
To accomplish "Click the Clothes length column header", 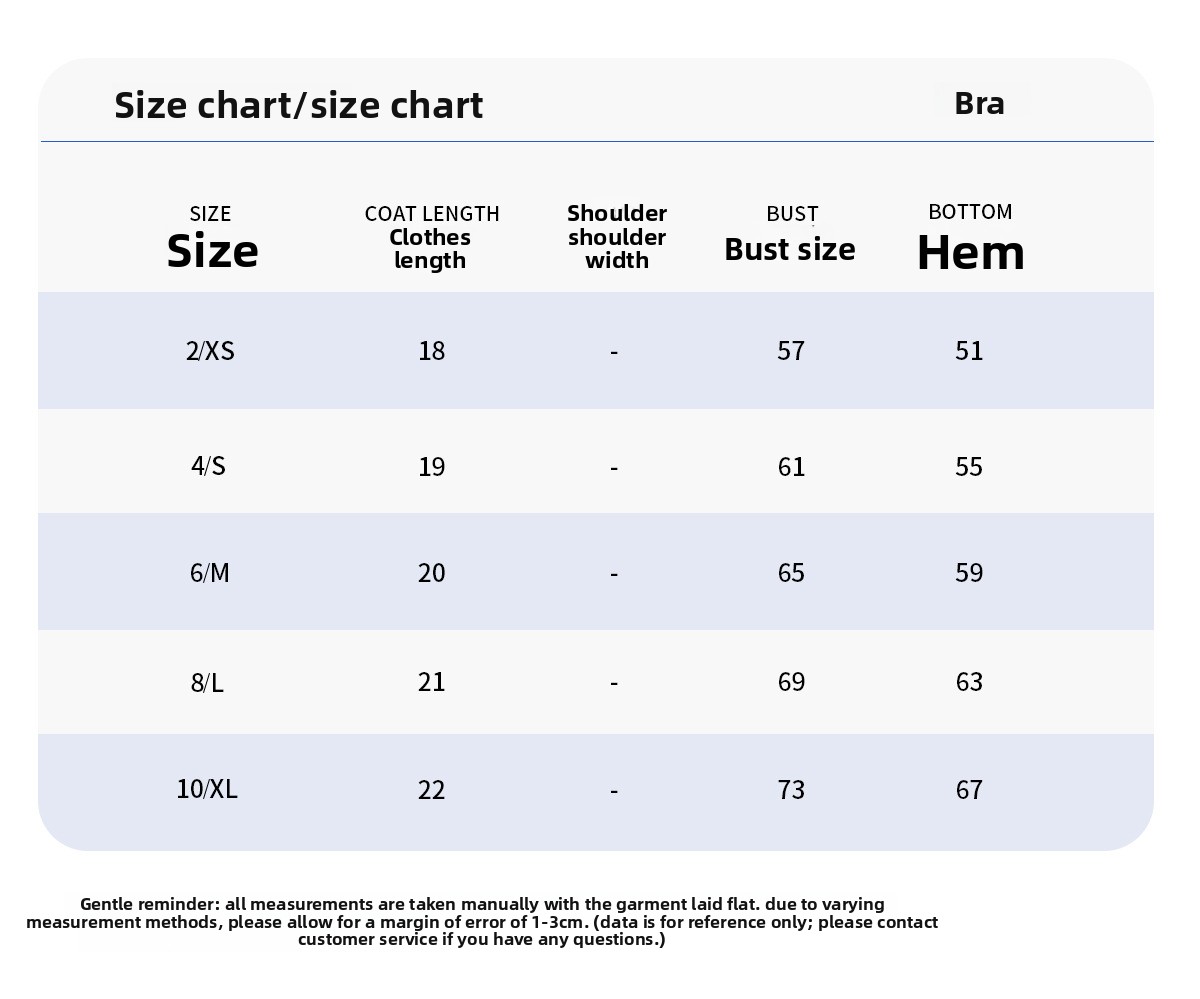I will [431, 237].
